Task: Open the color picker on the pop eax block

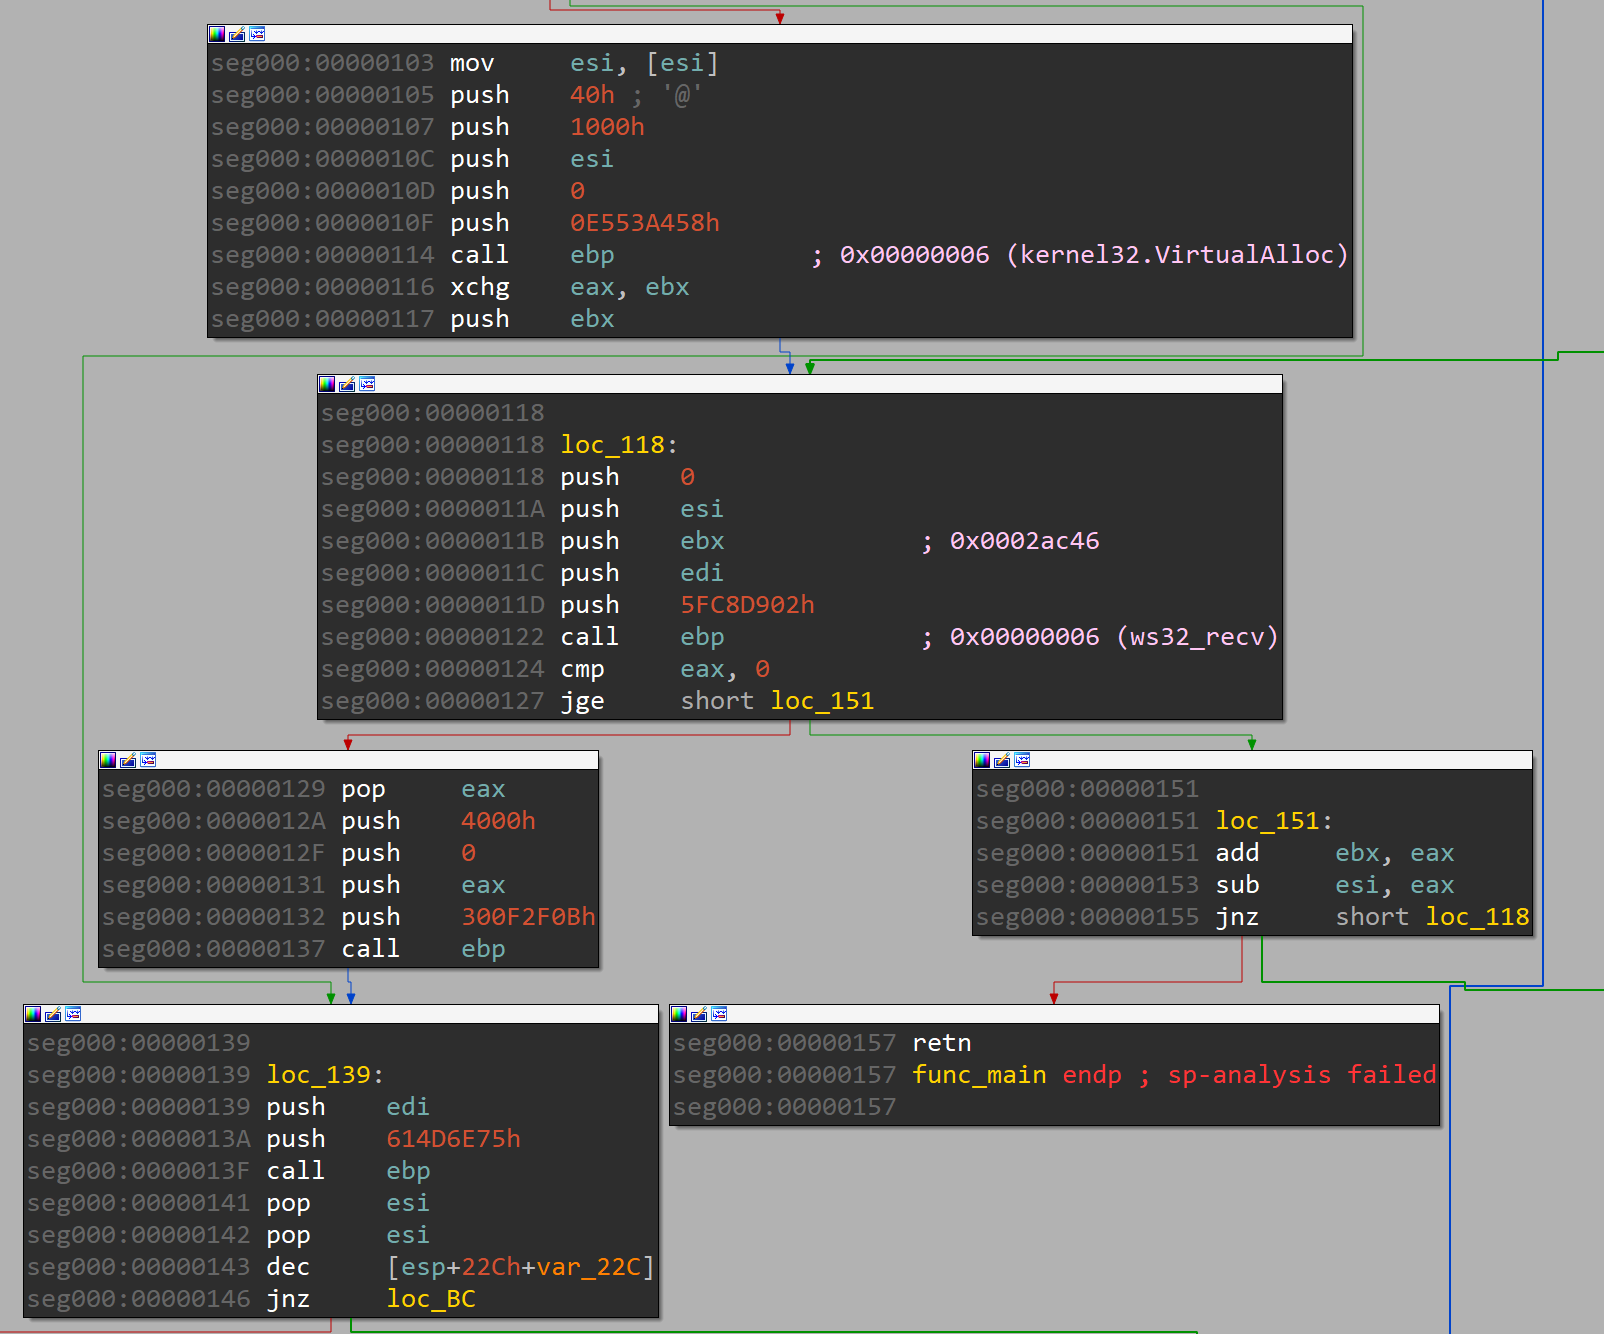Action: click(x=108, y=760)
